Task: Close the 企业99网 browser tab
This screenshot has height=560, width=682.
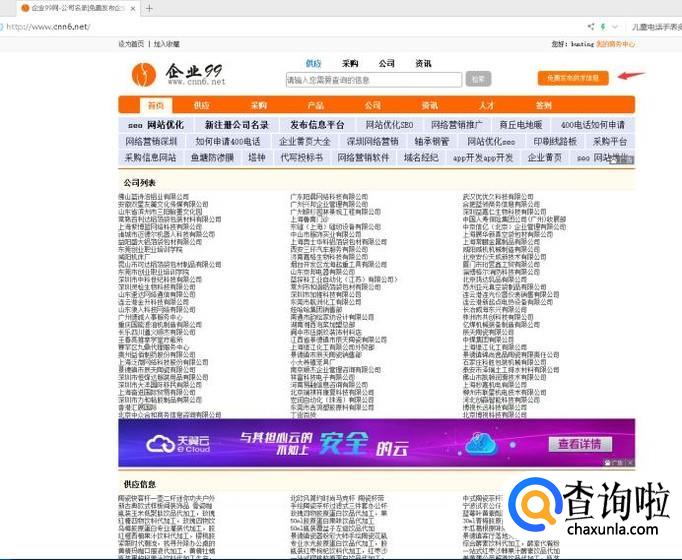Action: pyautogui.click(x=133, y=8)
